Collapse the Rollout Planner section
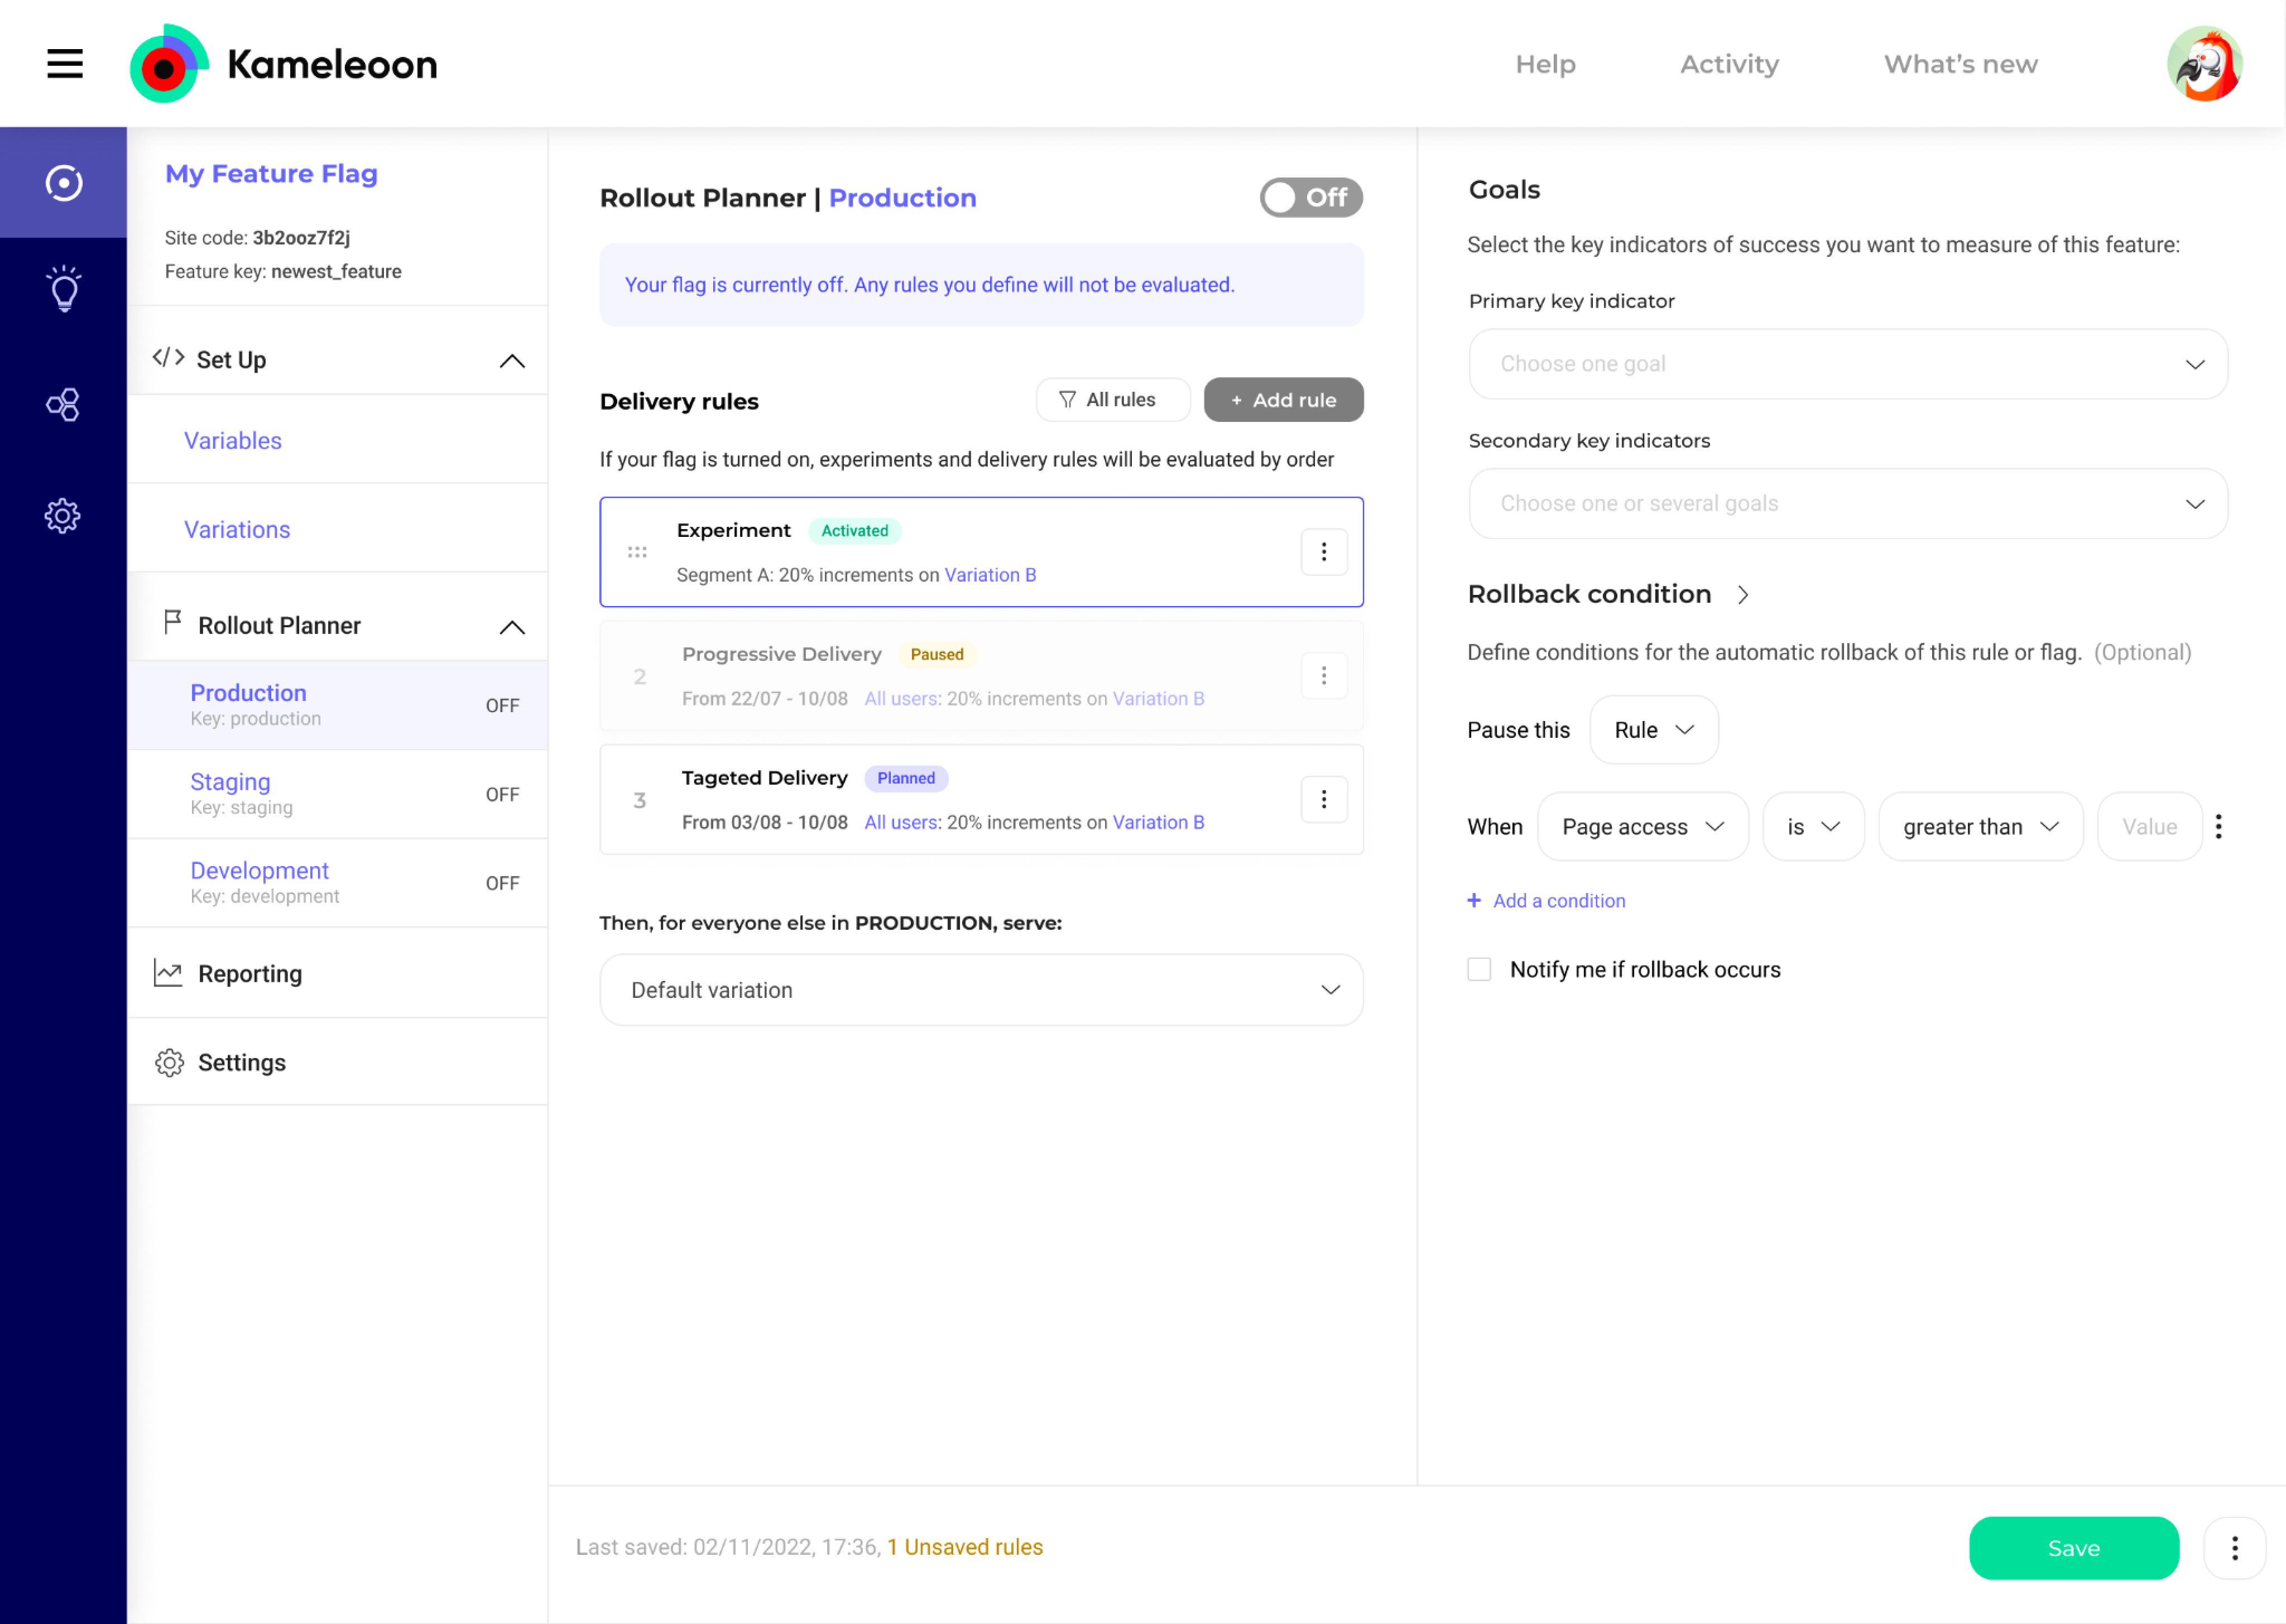This screenshot has width=2286, height=1624. (x=513, y=627)
